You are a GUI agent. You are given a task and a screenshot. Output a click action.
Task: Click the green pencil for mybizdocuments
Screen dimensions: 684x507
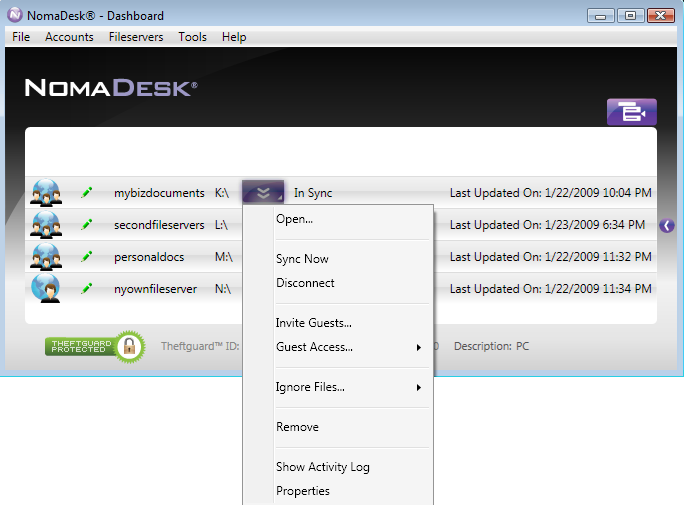(87, 192)
